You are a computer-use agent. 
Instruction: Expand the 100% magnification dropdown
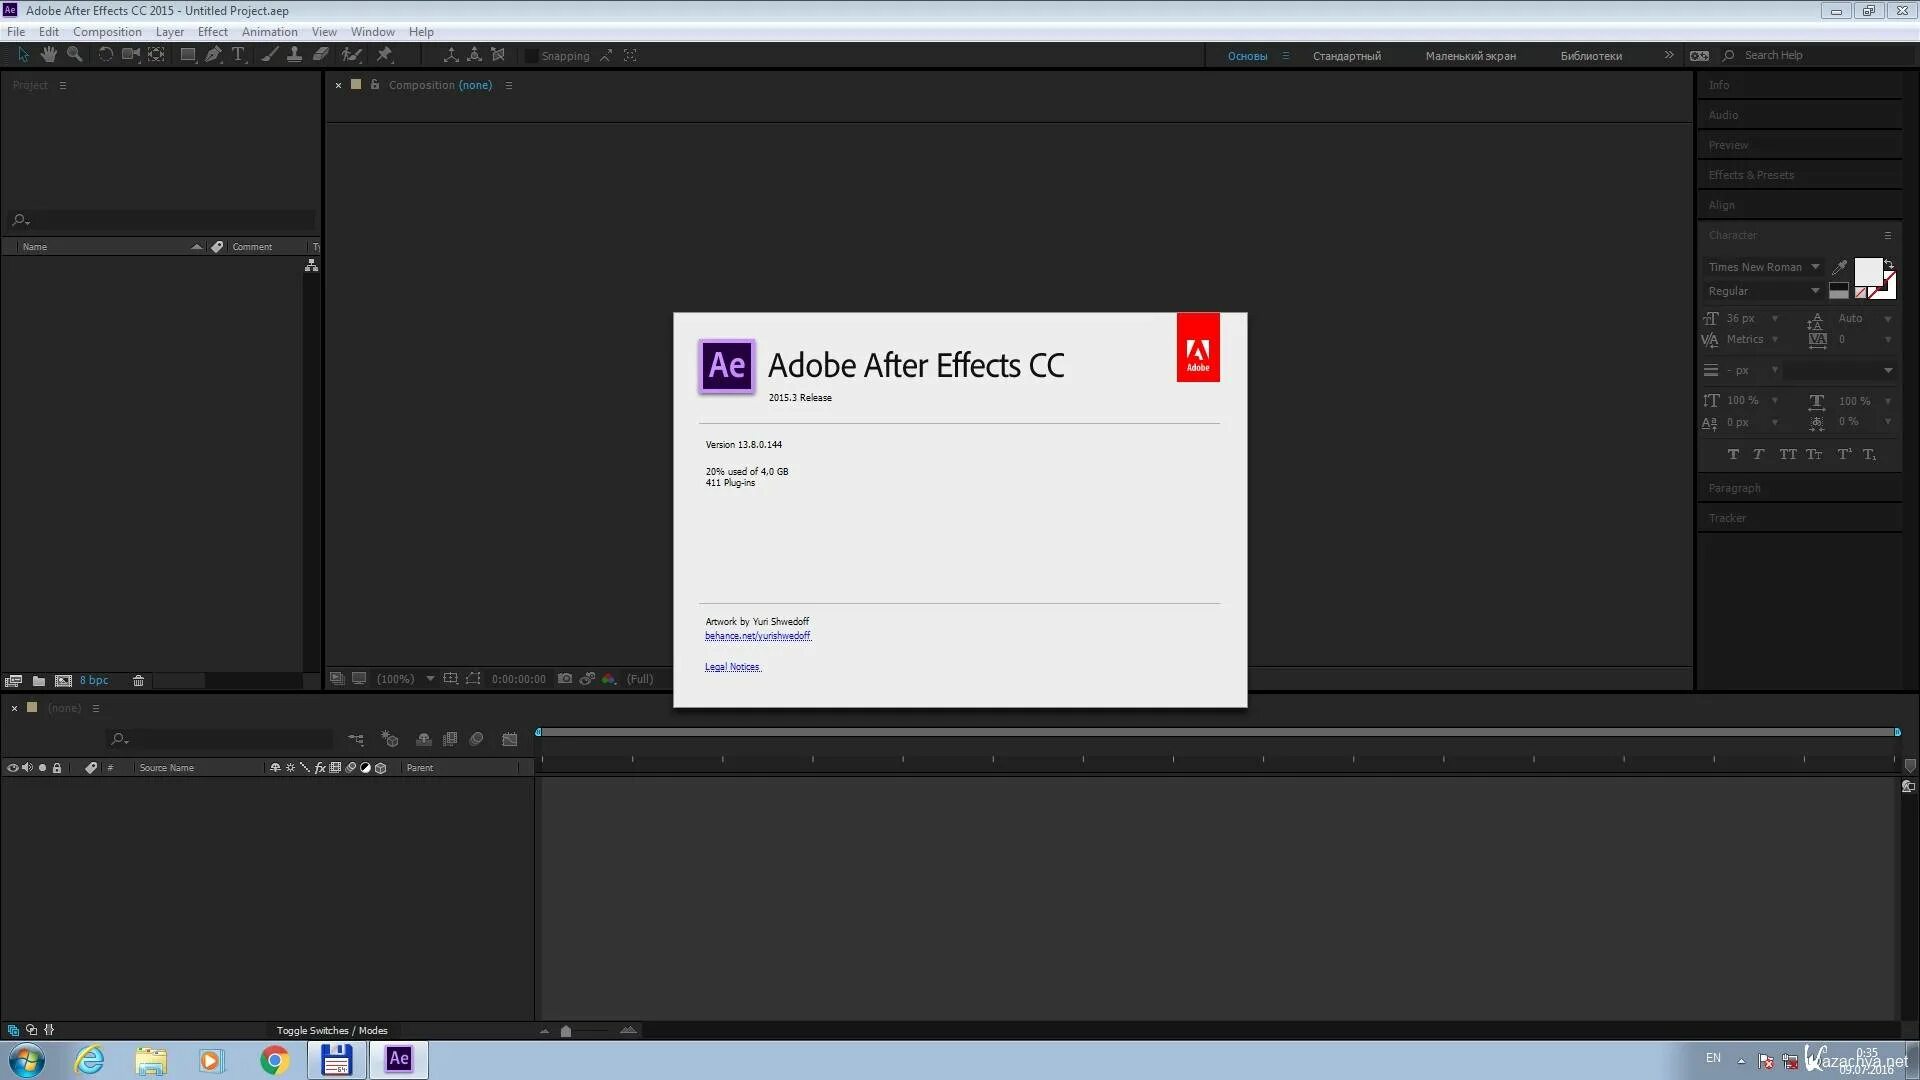coord(430,679)
